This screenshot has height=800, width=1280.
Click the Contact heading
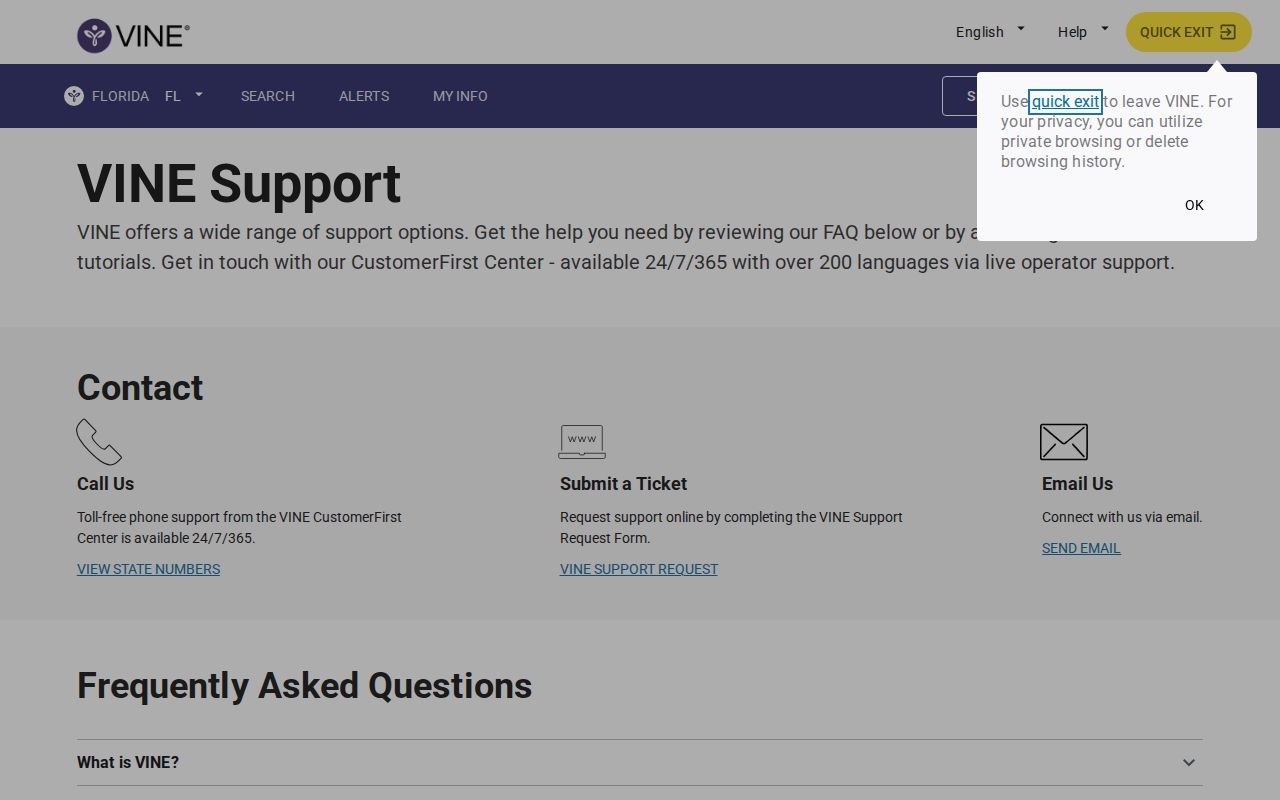140,388
